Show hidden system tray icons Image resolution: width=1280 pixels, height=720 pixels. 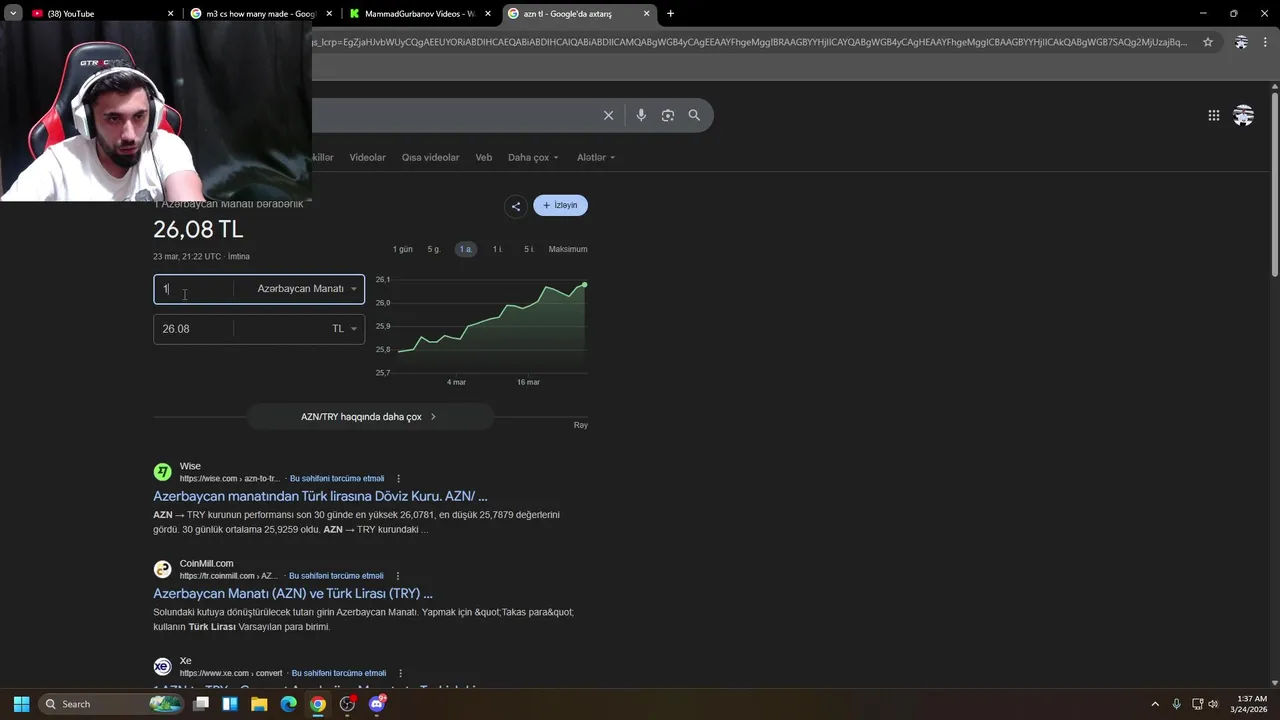pyautogui.click(x=1155, y=704)
